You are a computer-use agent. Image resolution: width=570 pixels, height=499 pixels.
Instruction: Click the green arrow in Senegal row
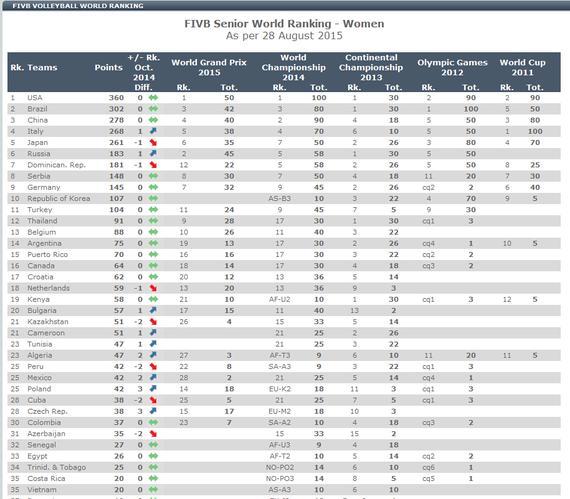click(153, 445)
